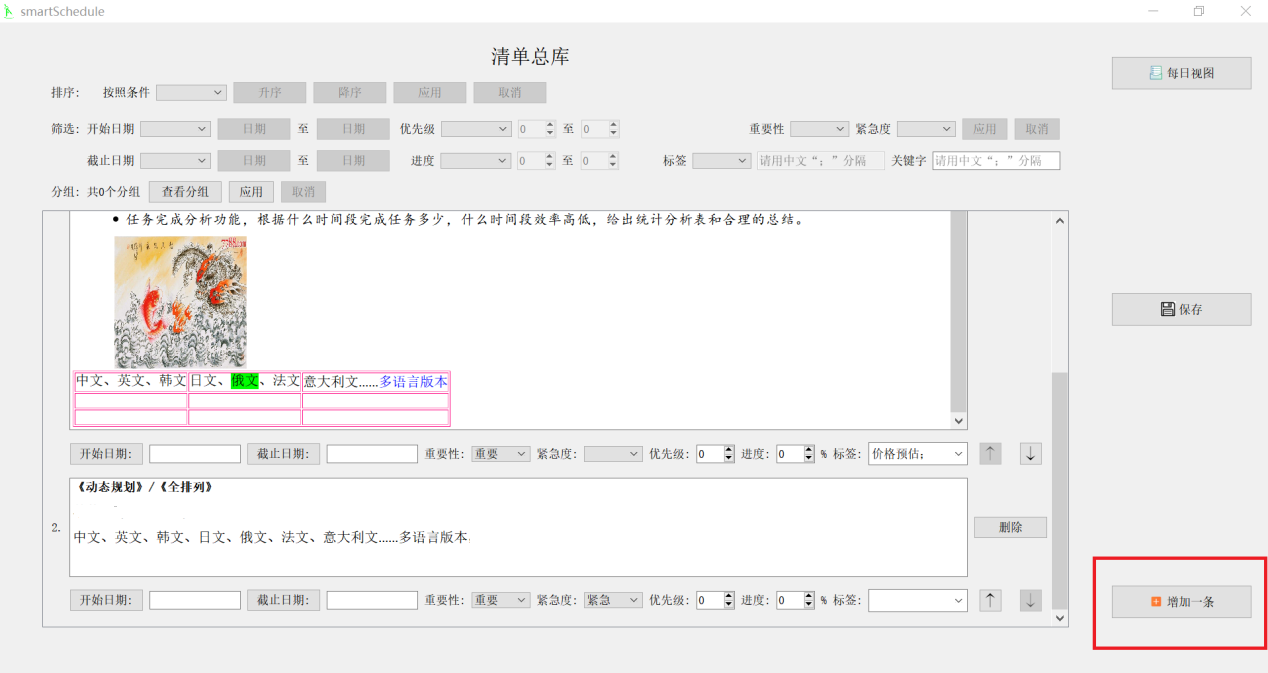1268x673 pixels.
Task: Increment task 1 progress with the stepper arrow
Action: [806, 449]
